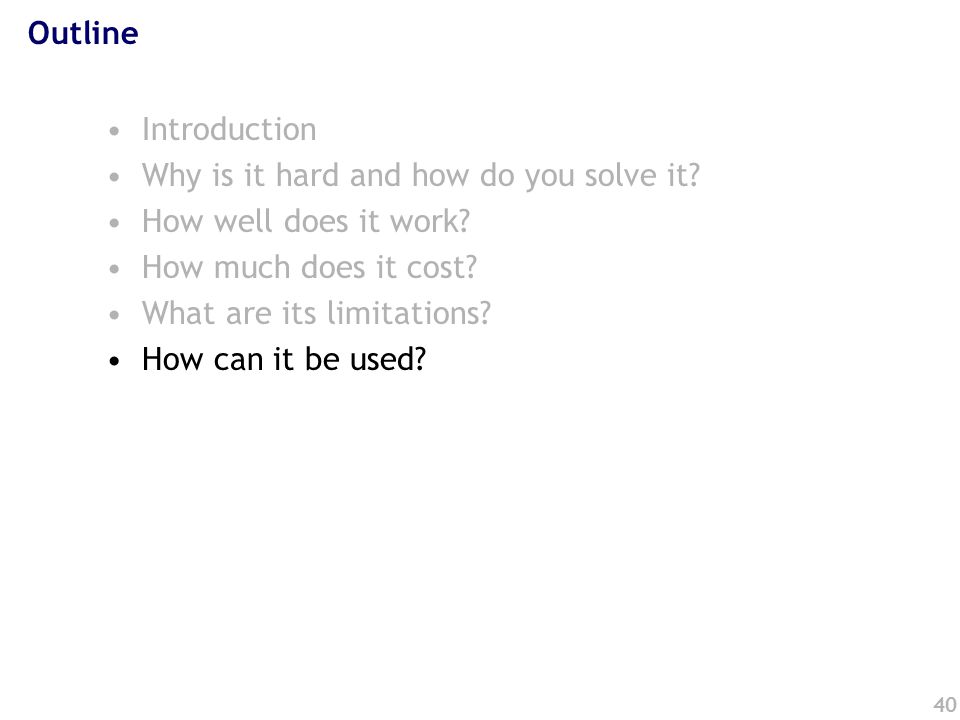Click the word 'hard' in second bullet

tap(307, 176)
